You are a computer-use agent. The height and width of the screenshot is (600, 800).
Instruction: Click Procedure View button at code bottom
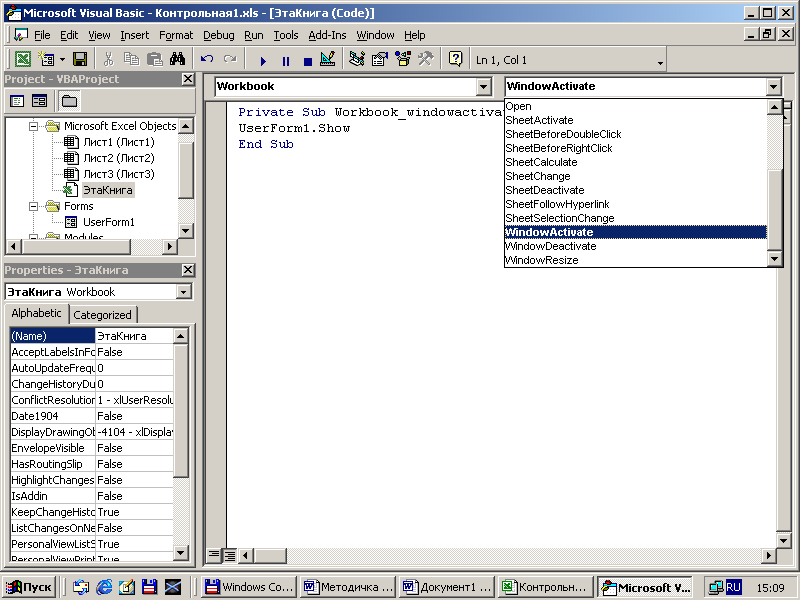click(x=214, y=555)
